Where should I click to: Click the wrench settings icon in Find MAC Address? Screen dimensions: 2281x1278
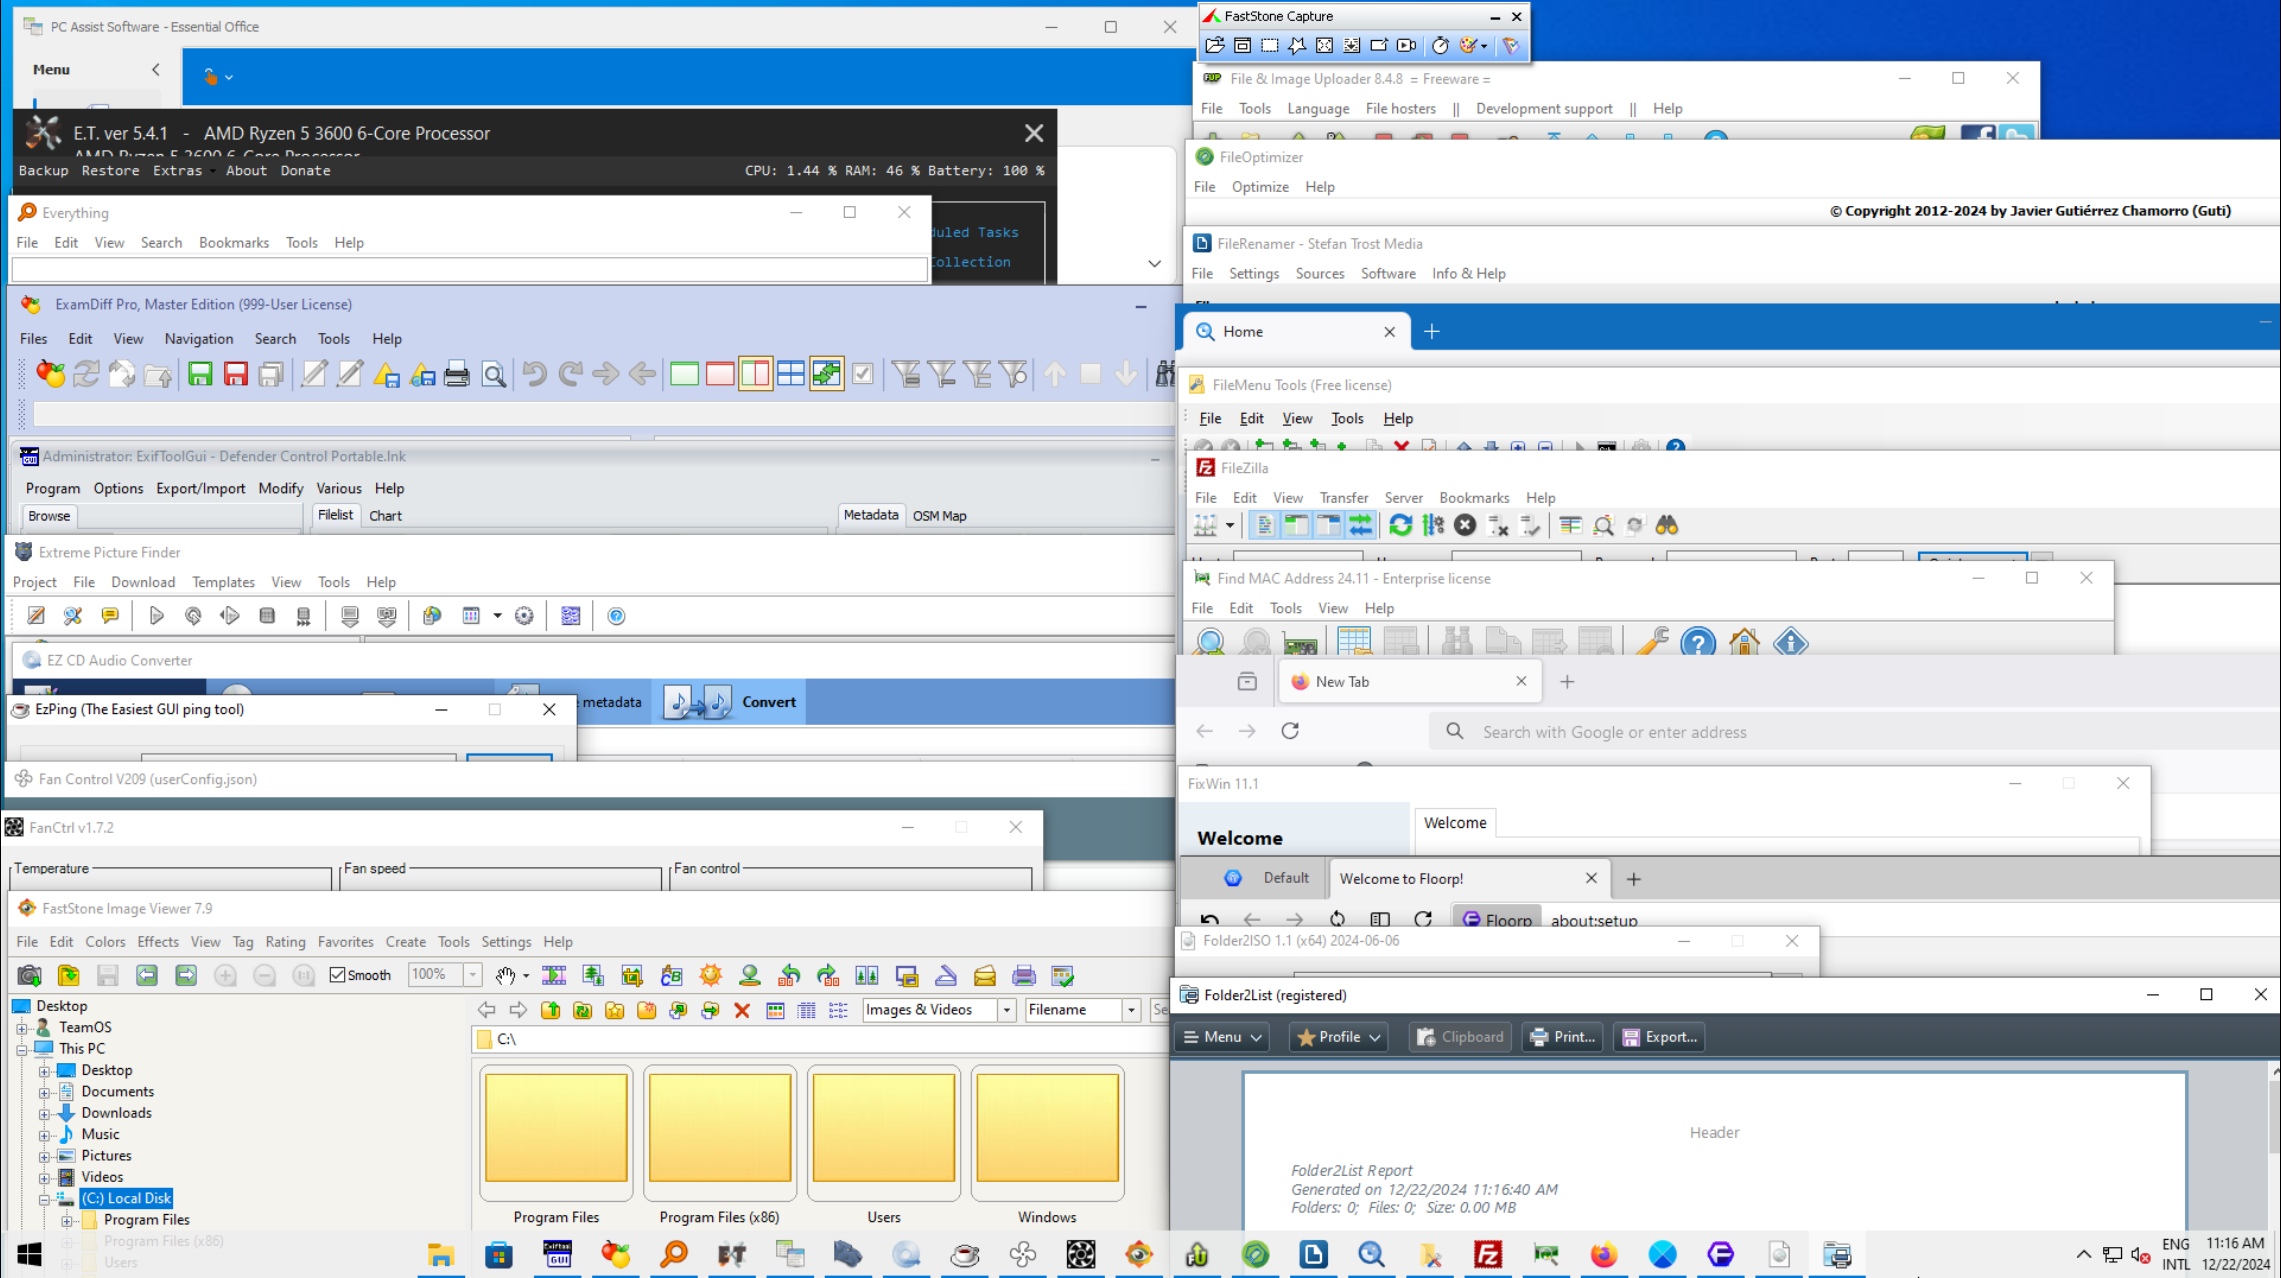[1652, 641]
